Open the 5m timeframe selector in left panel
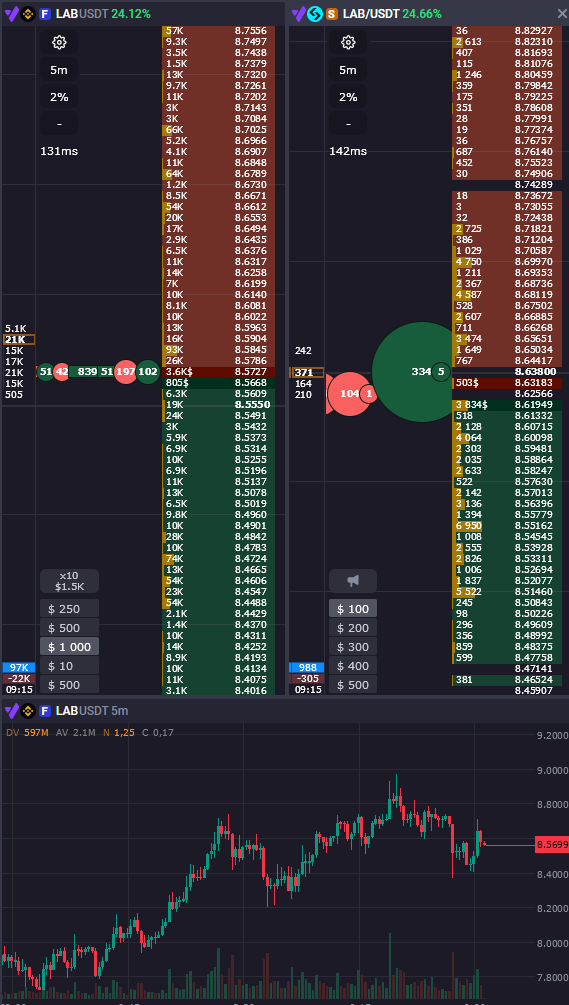Viewport: 569px width, 1005px height. click(59, 70)
